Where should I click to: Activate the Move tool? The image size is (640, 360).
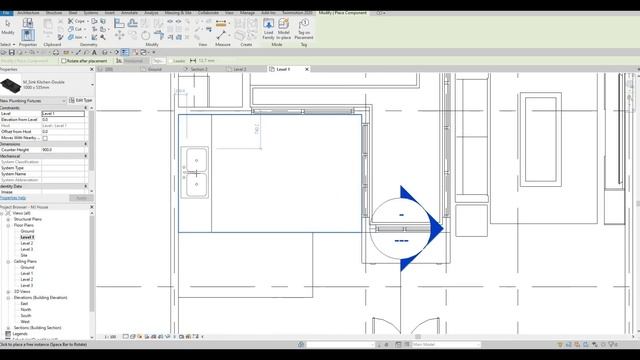(x=119, y=36)
